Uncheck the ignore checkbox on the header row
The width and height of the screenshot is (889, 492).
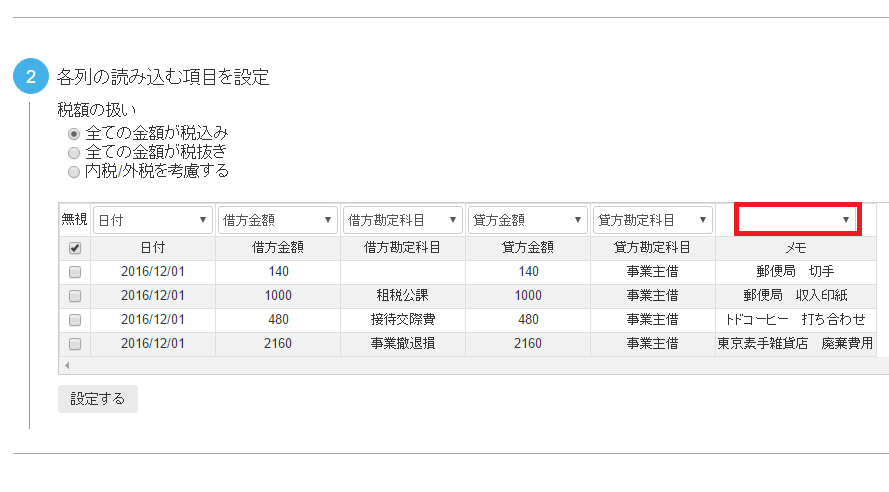coord(75,248)
